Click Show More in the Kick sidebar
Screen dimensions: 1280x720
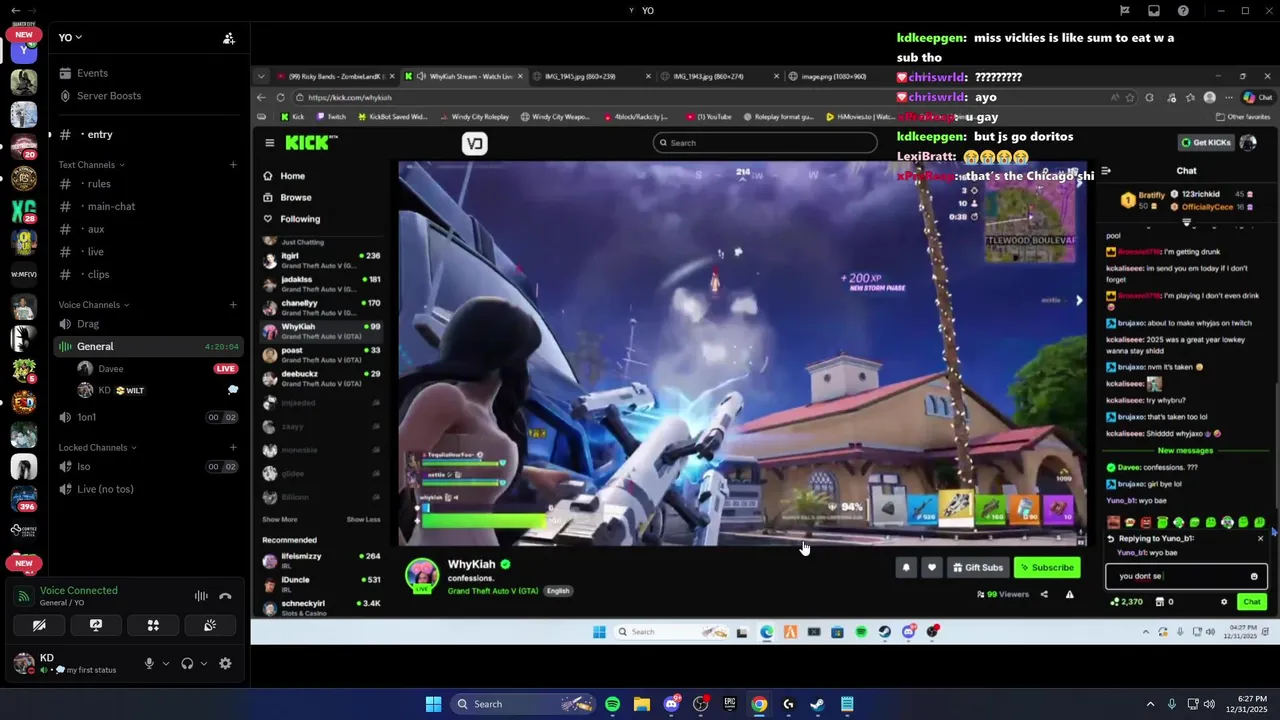click(x=280, y=520)
